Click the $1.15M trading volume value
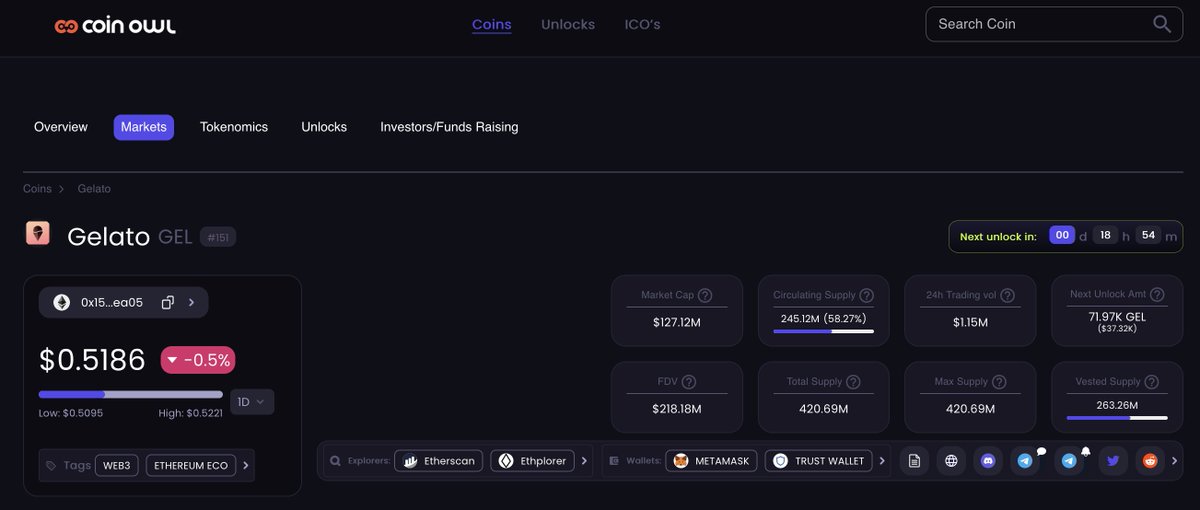The image size is (1200, 510). [970, 323]
